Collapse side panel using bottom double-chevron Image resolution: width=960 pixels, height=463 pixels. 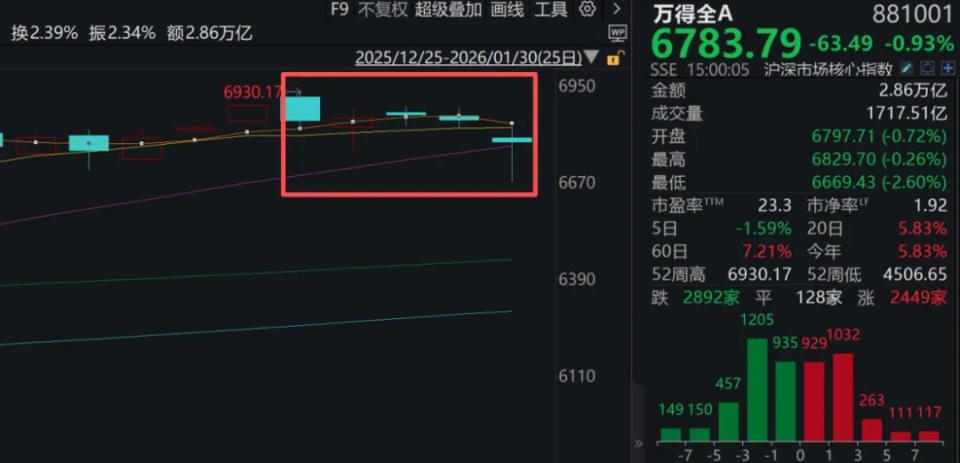[x=639, y=443]
